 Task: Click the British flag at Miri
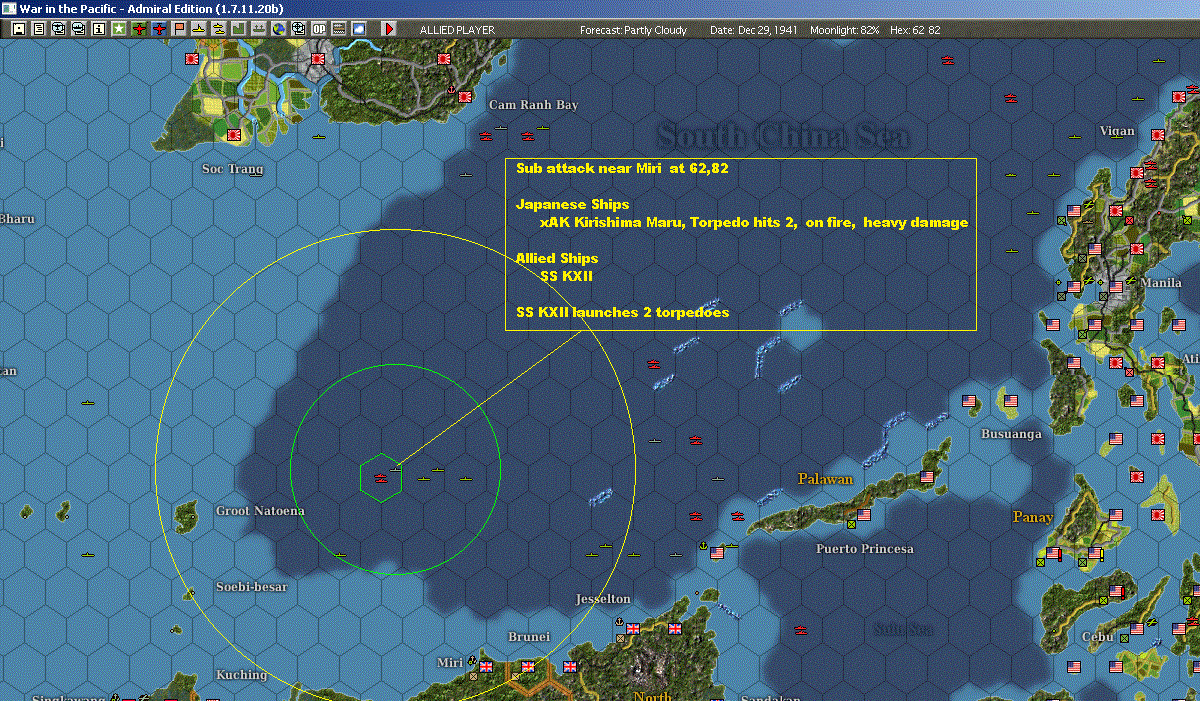point(487,667)
